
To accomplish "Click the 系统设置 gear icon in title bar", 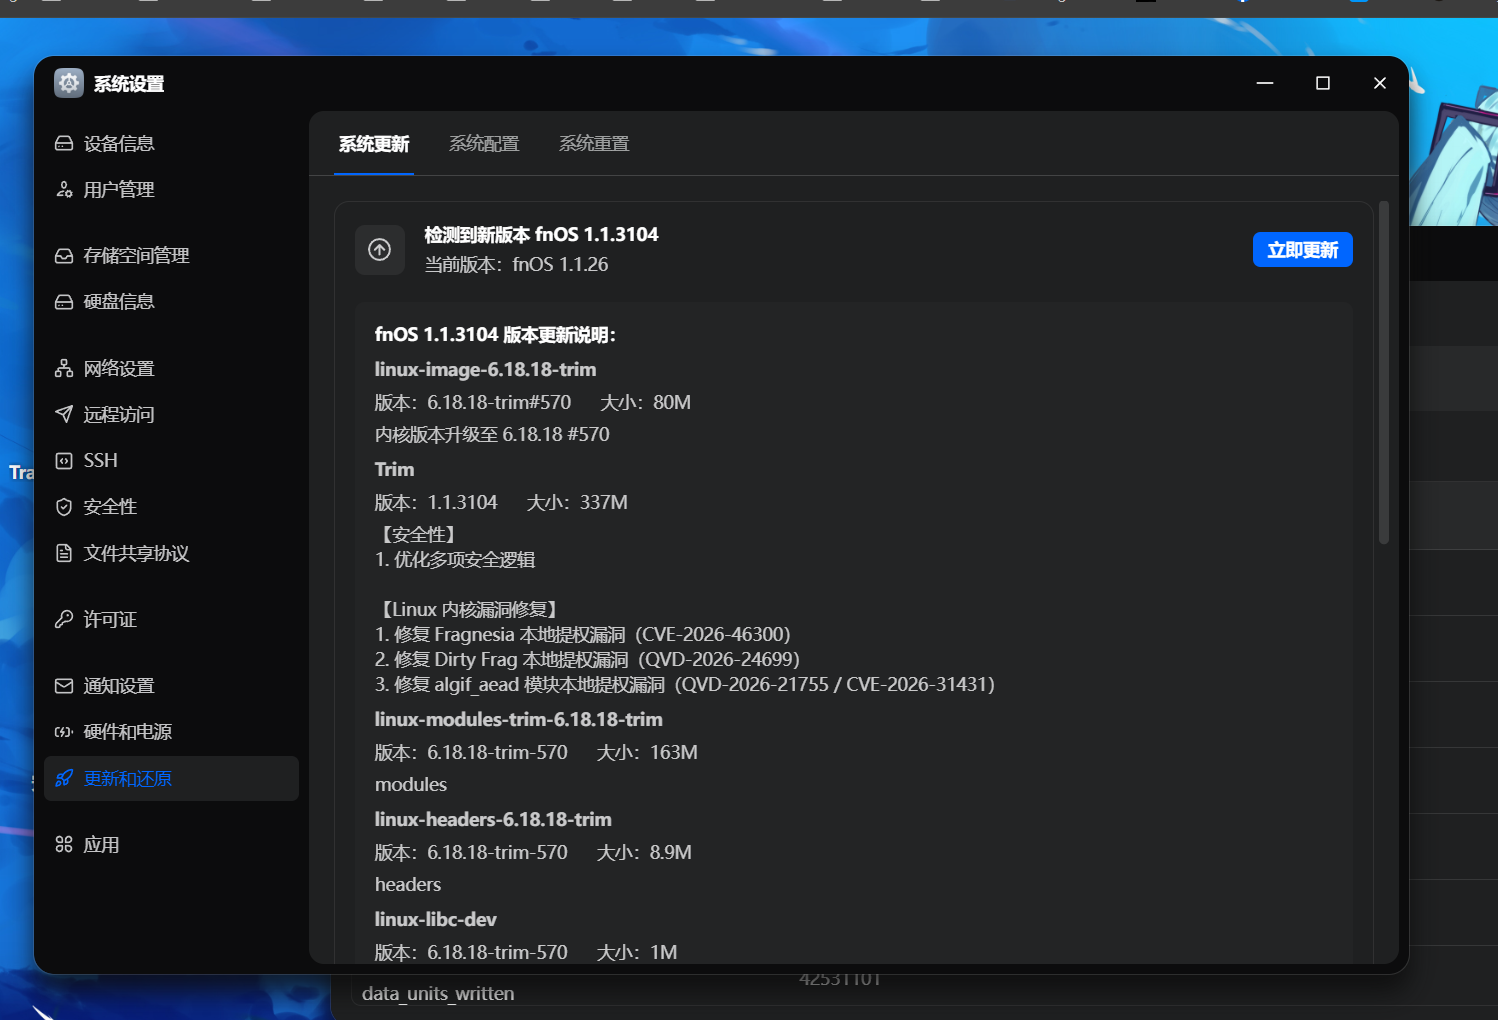I will pyautogui.click(x=69, y=83).
